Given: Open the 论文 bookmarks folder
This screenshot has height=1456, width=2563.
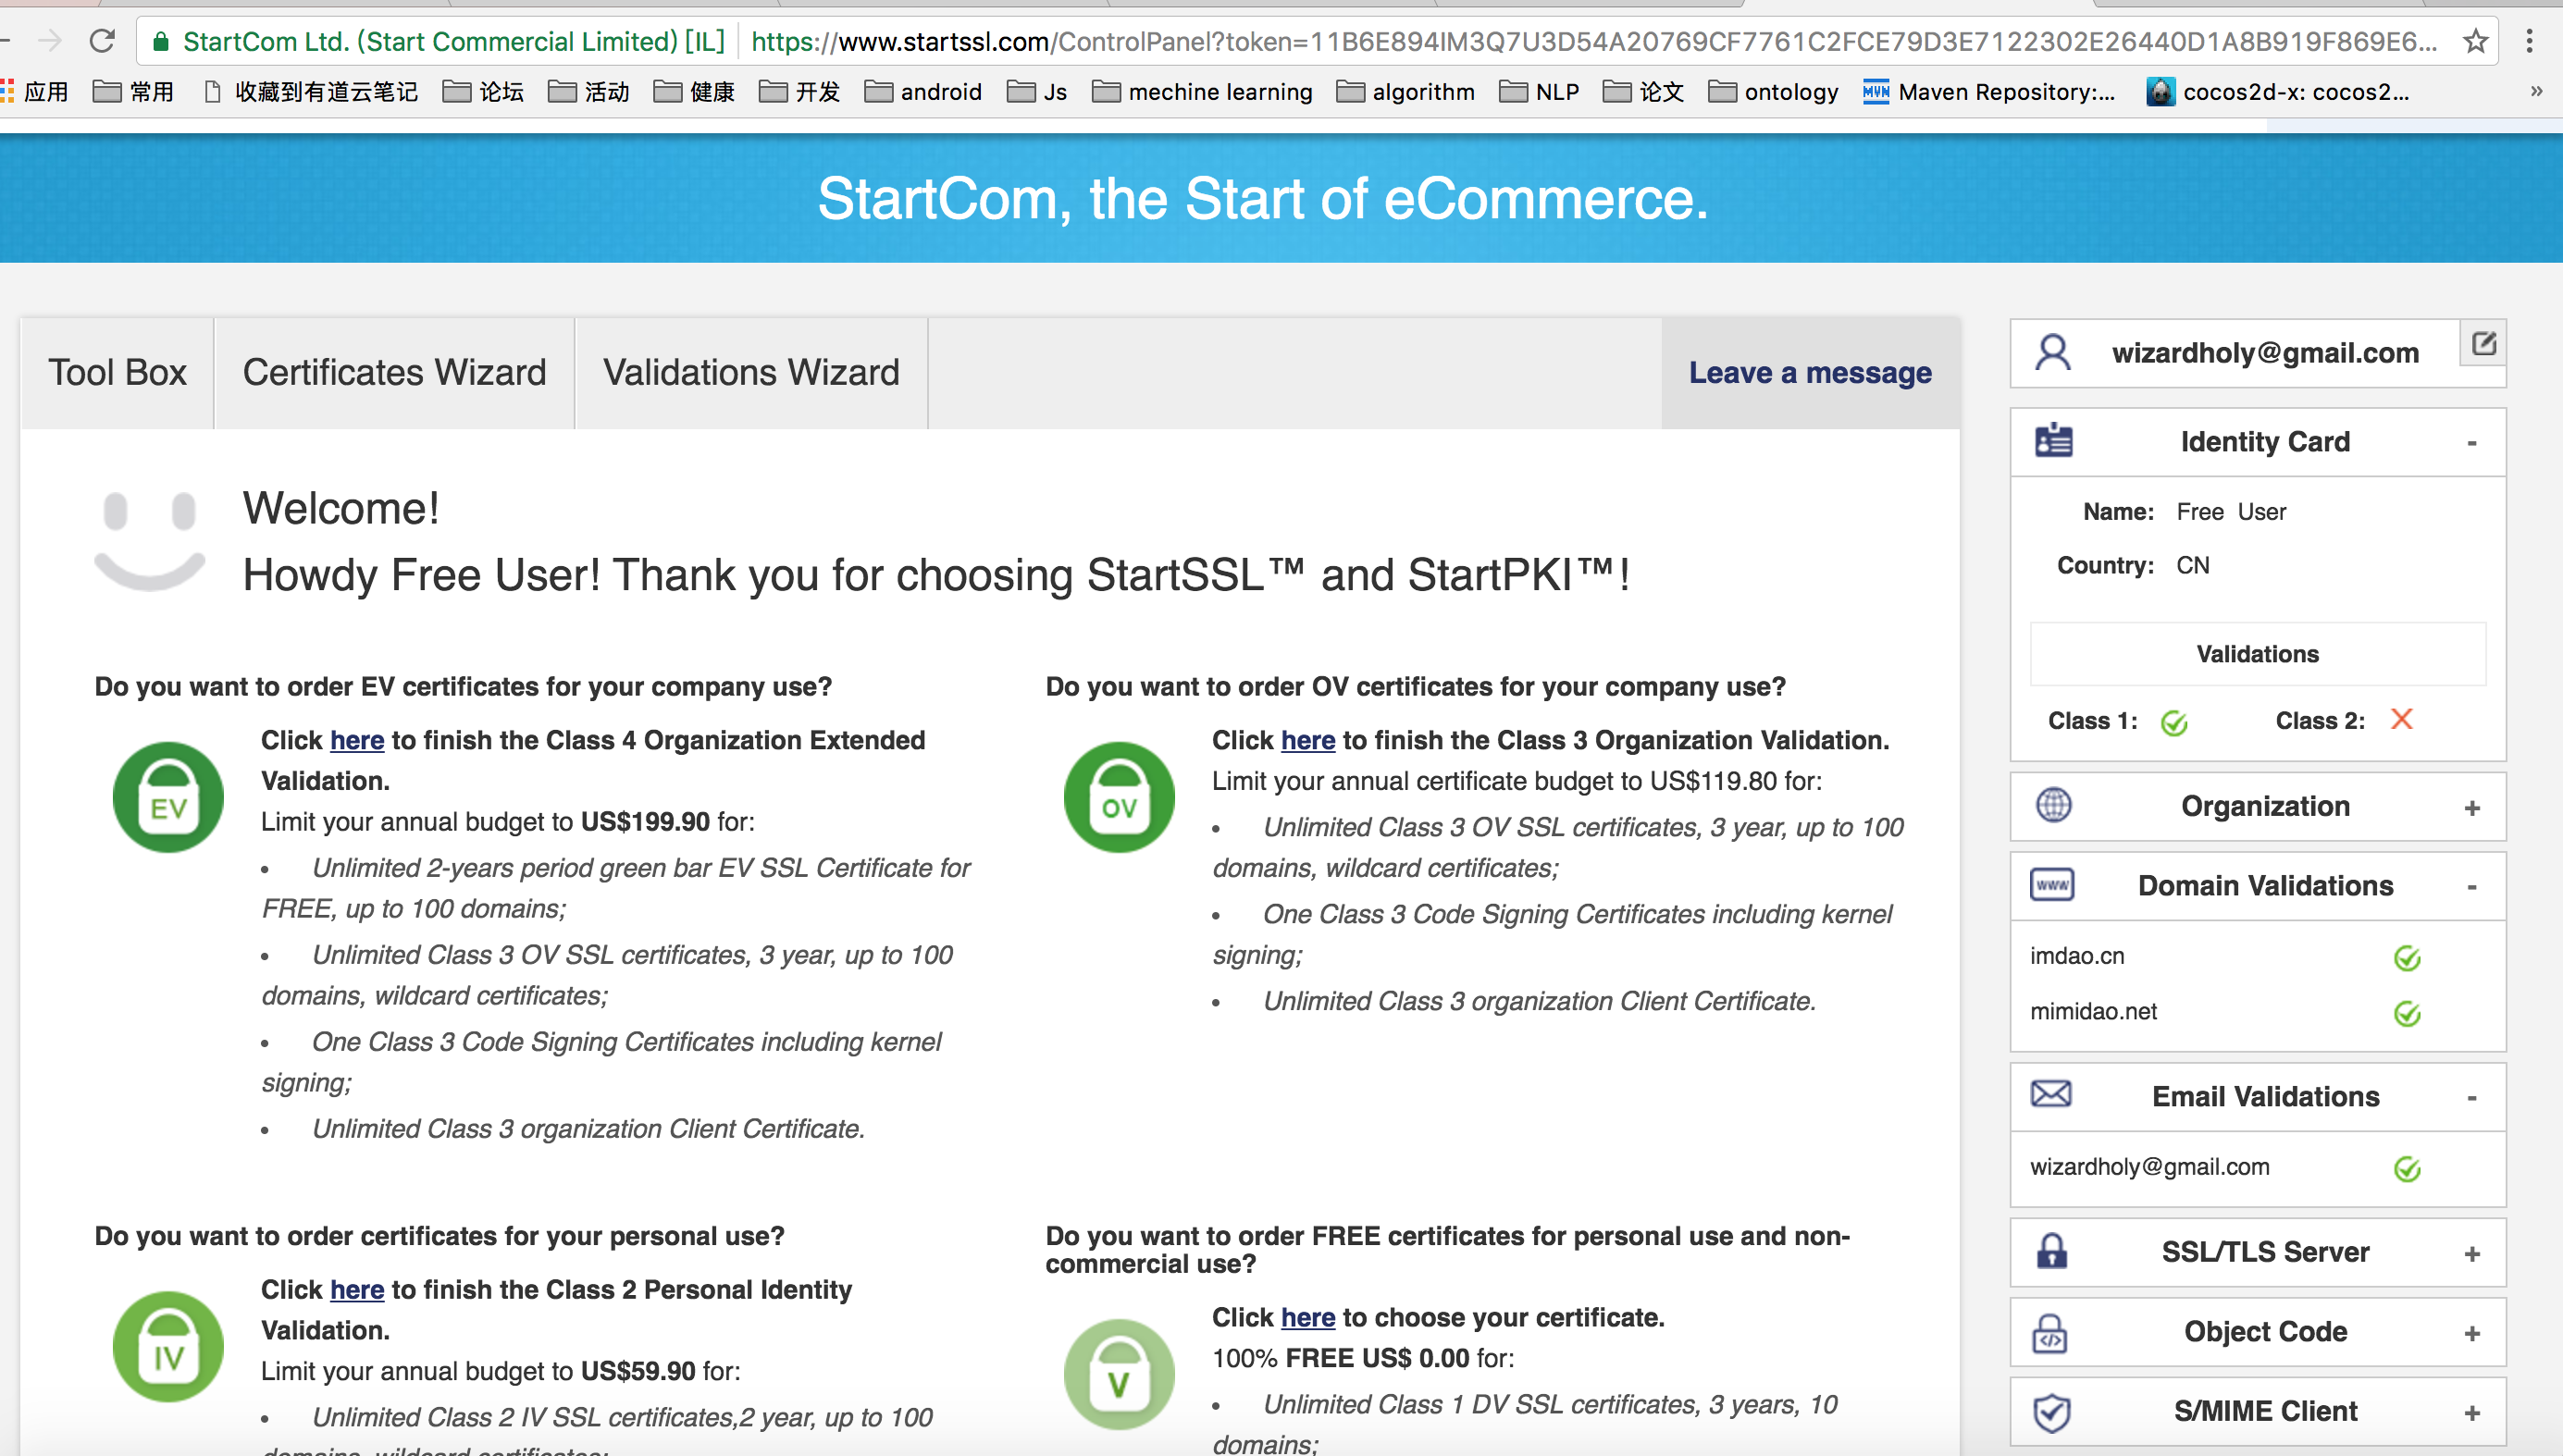Looking at the screenshot, I should pos(1643,92).
